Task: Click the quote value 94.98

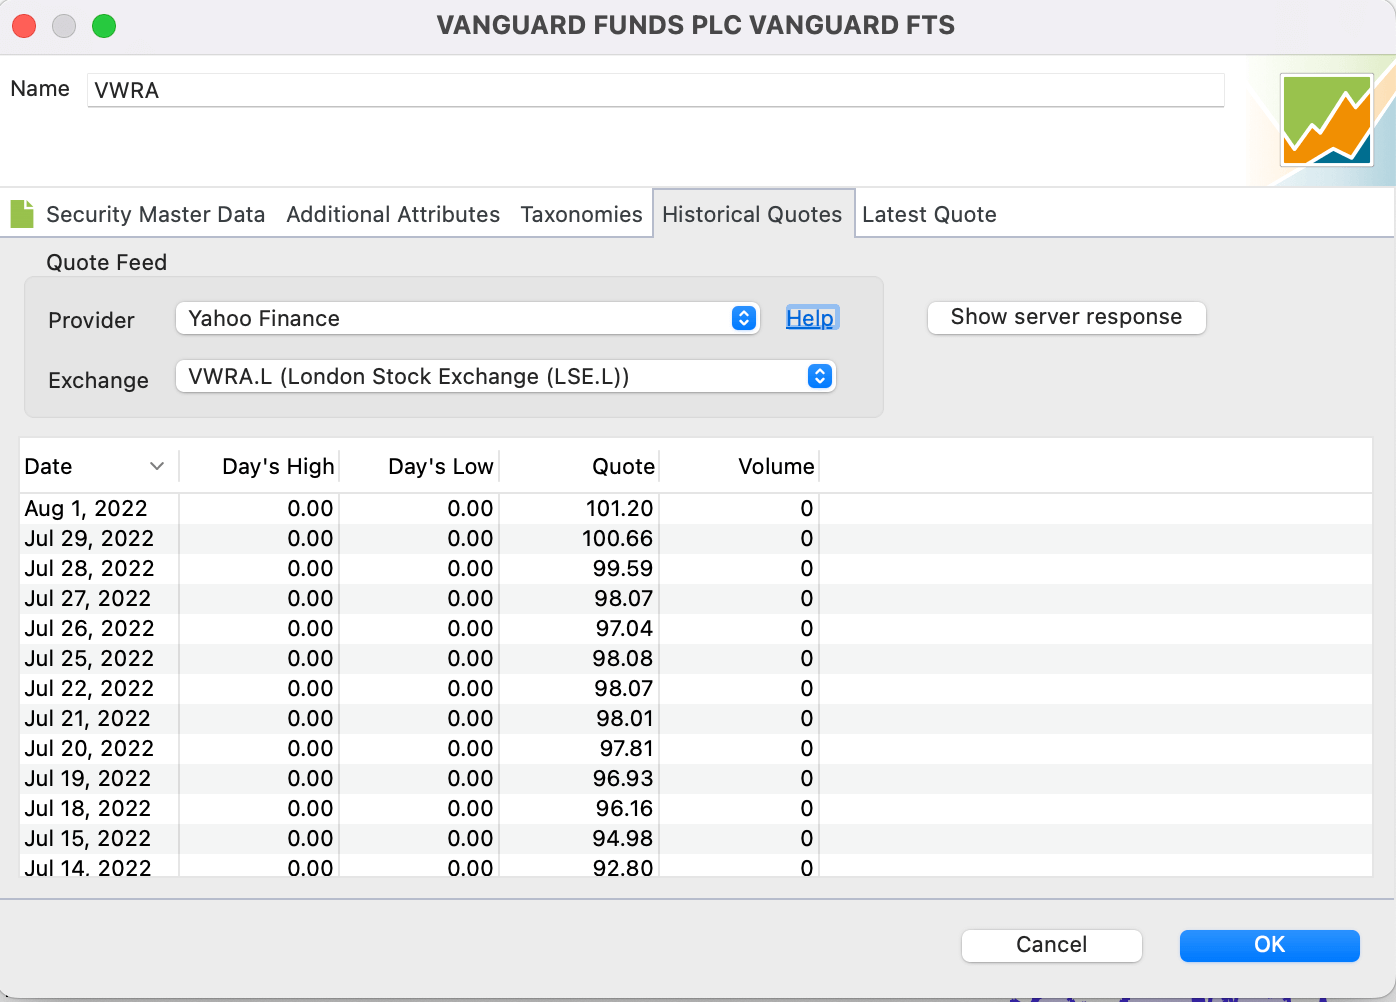Action: point(623,838)
